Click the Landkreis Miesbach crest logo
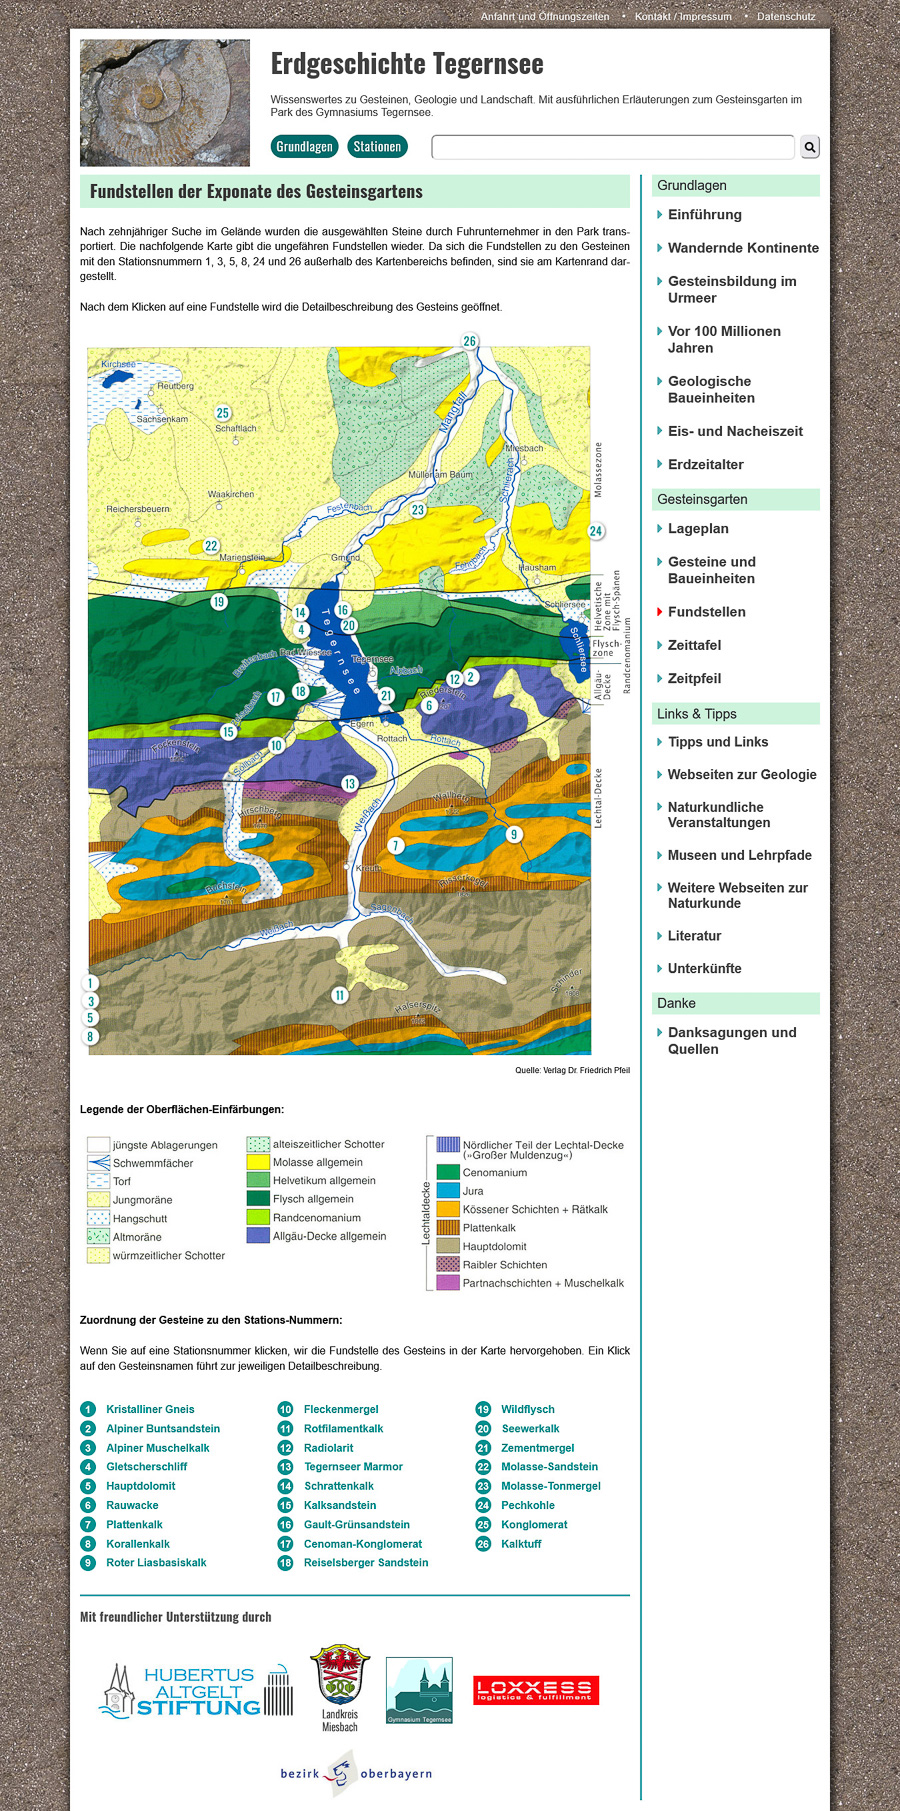This screenshot has width=900, height=1811. (340, 1688)
